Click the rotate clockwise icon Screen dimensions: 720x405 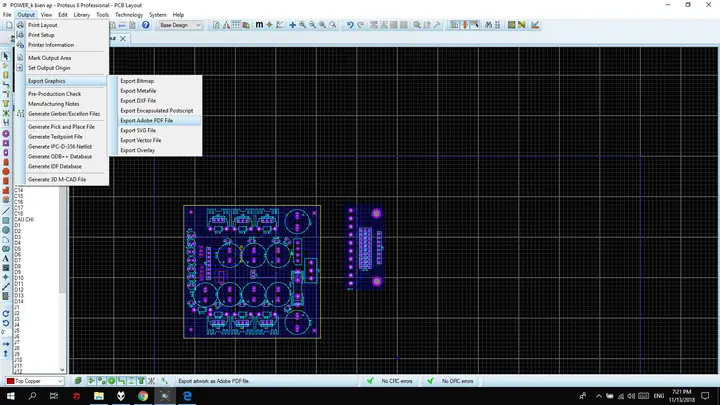click(6, 314)
